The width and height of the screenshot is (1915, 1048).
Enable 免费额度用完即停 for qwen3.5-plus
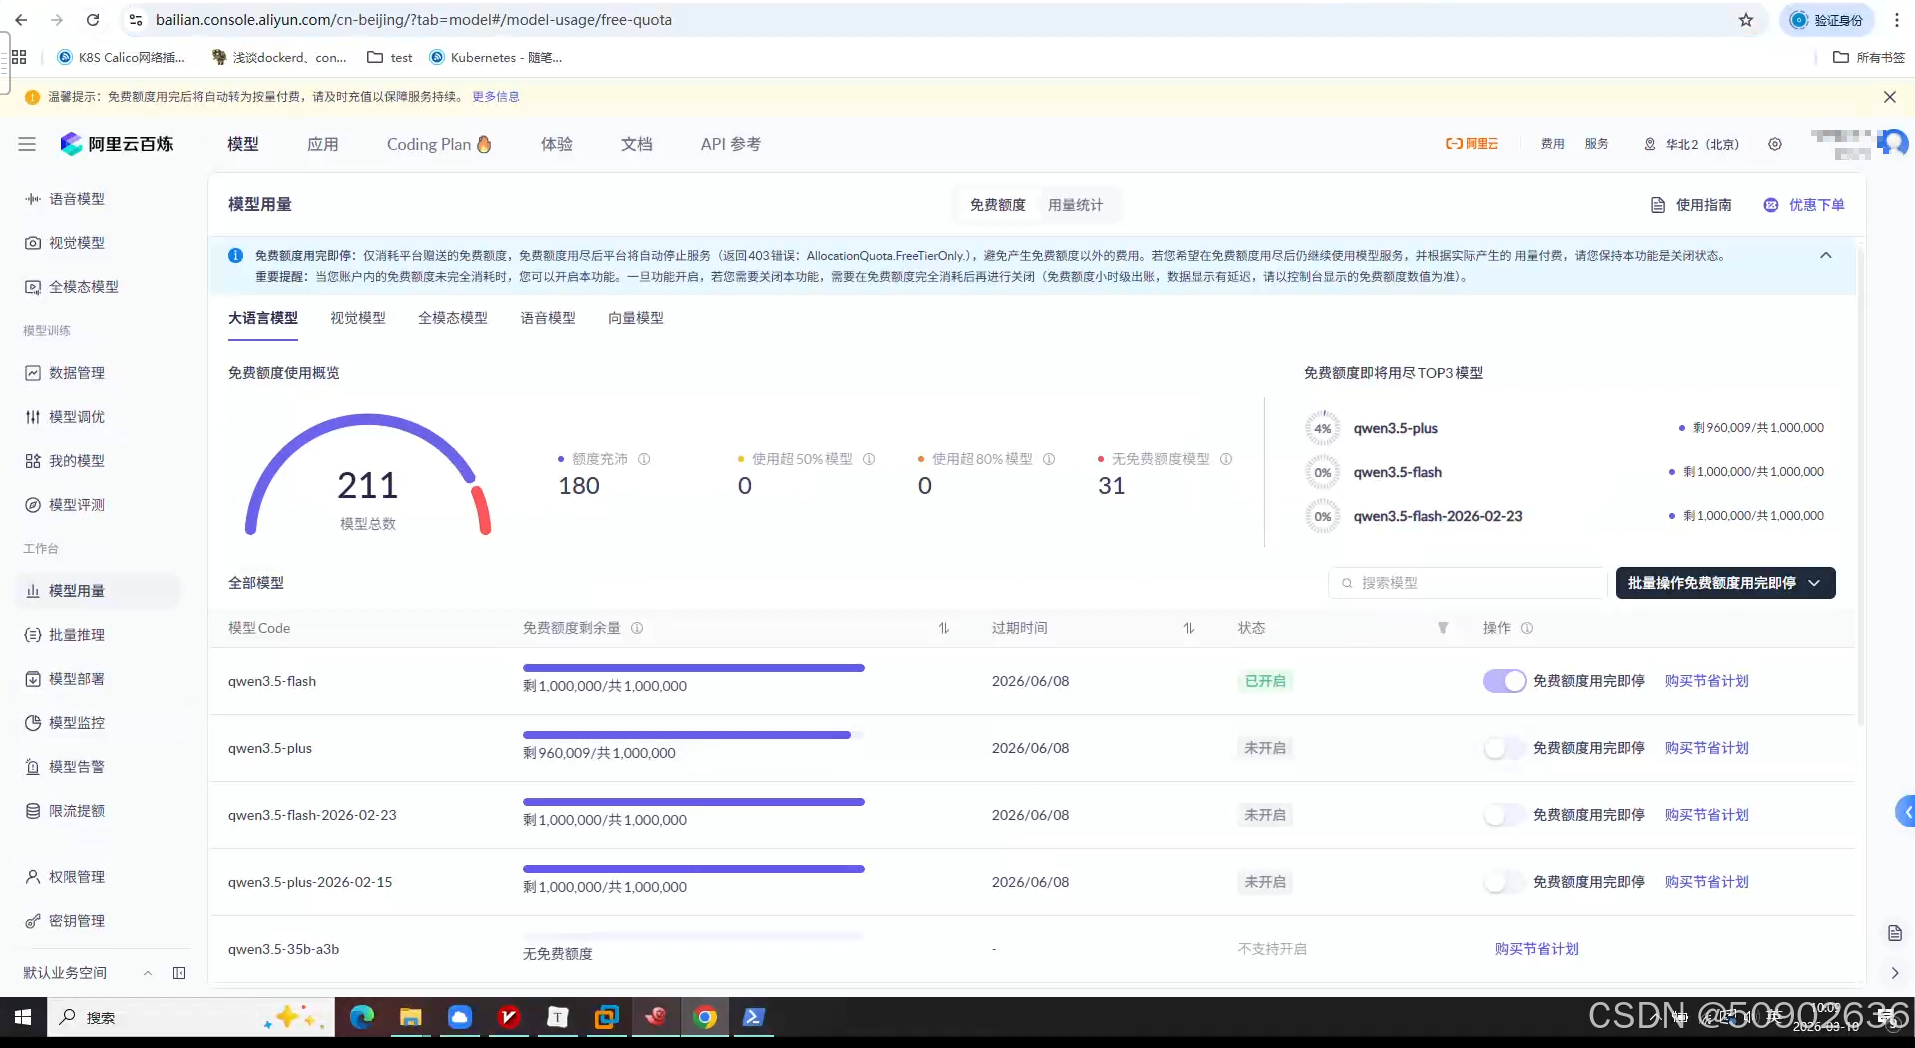(1504, 748)
